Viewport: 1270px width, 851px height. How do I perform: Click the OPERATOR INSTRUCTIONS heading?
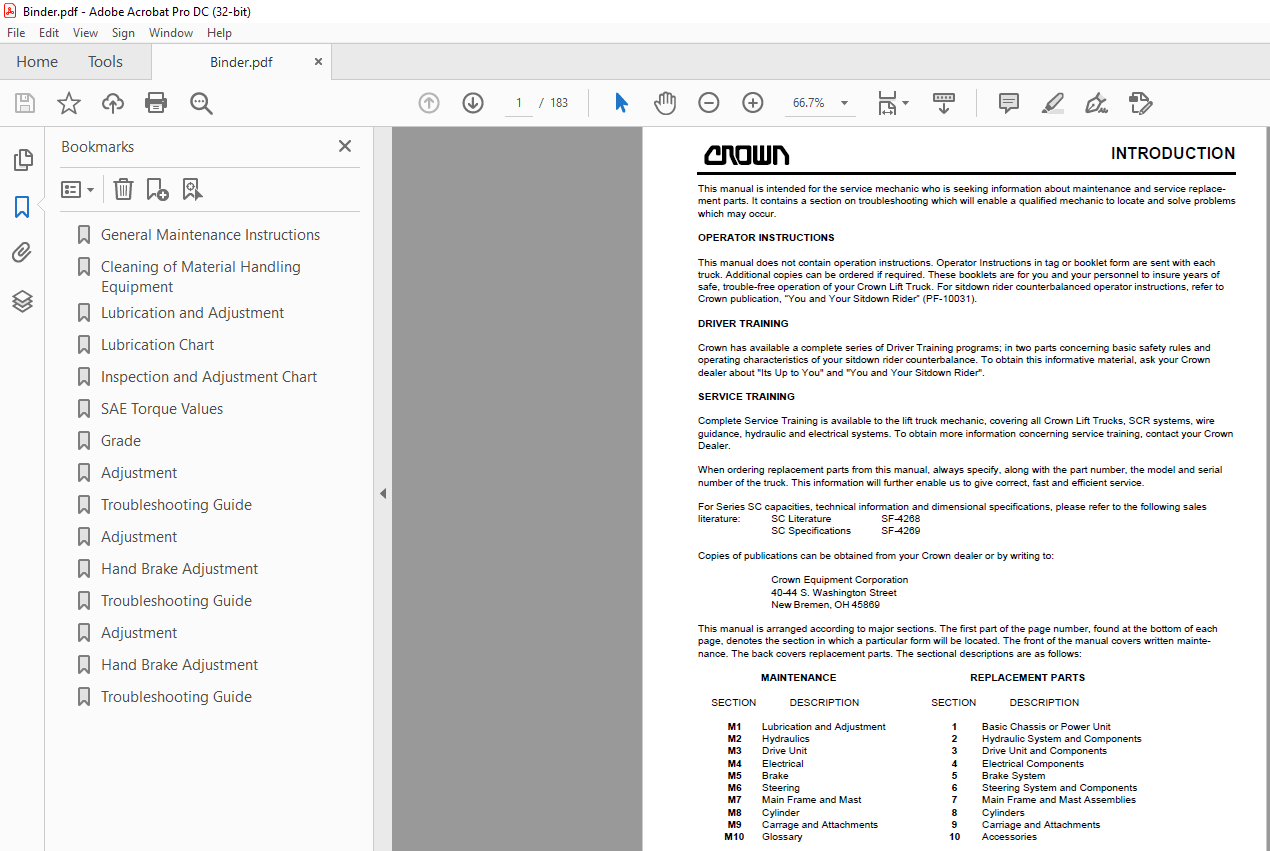[x=766, y=238]
